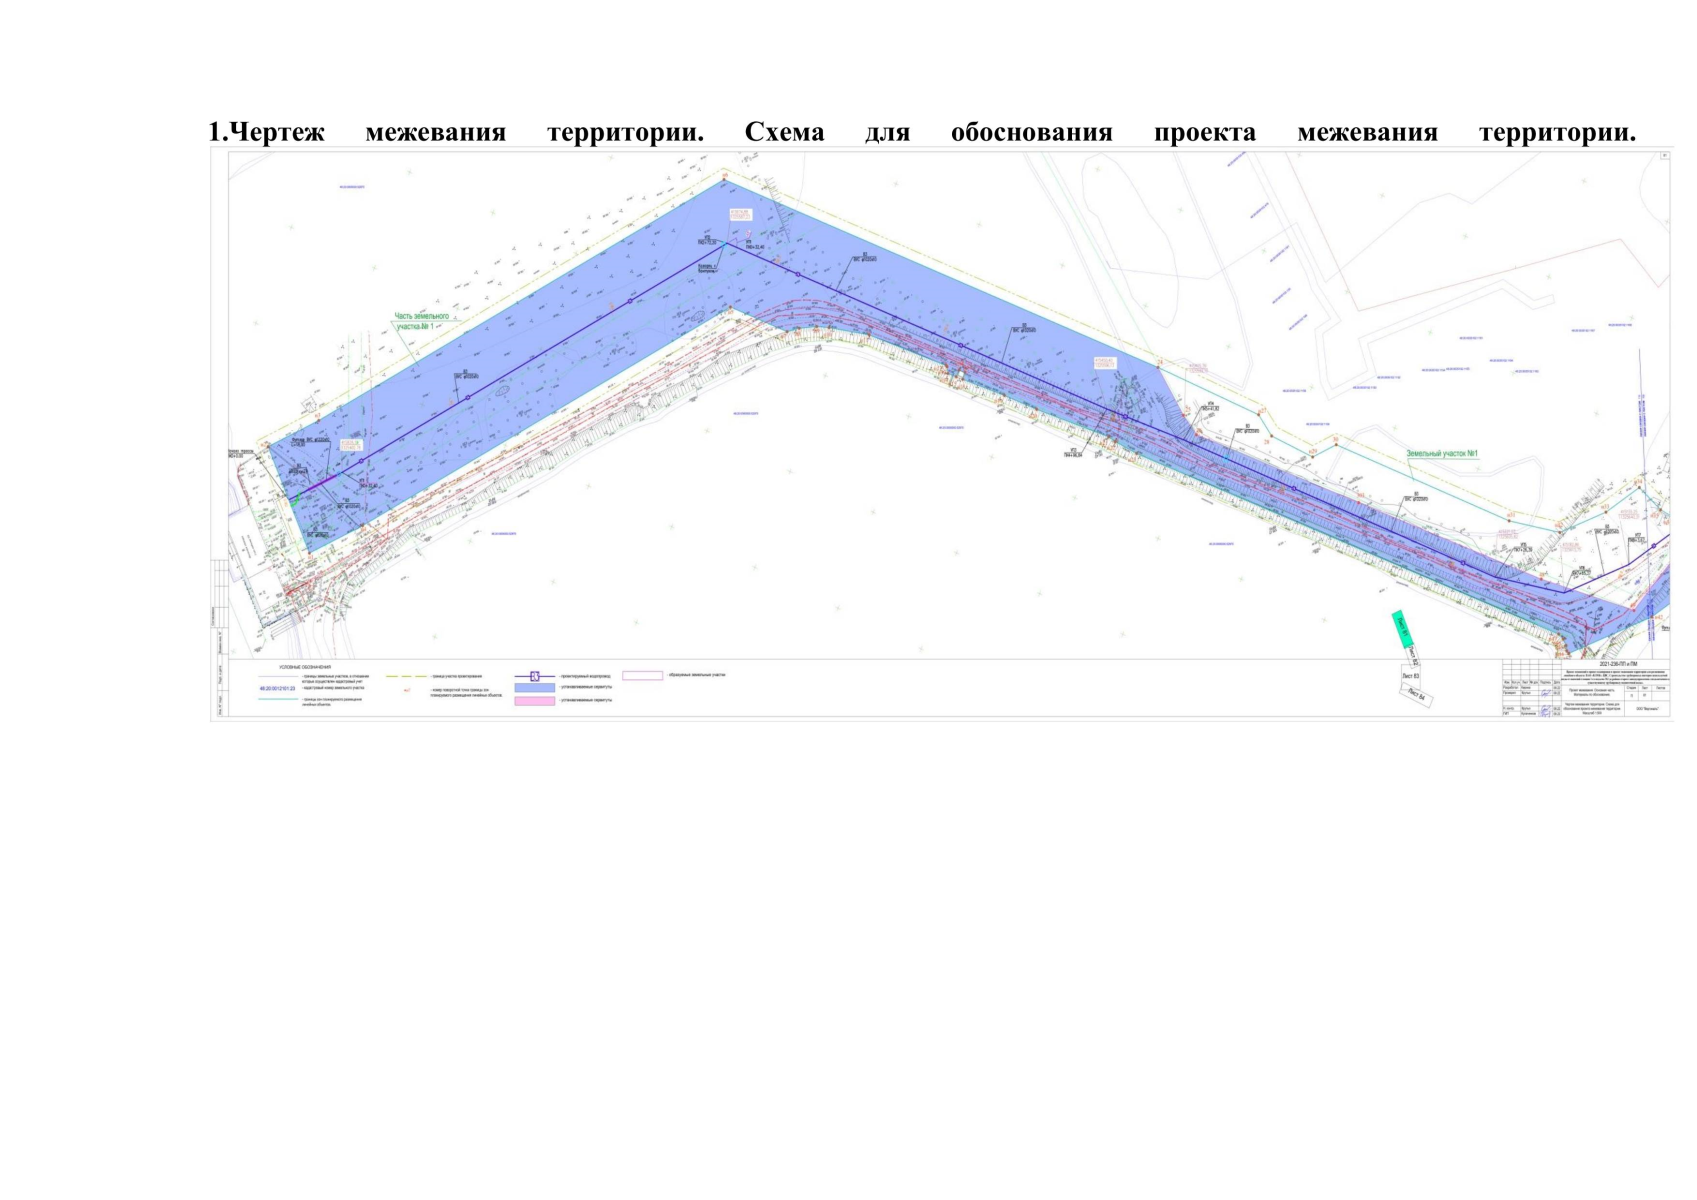Click the company name cell in title block
This screenshot has height=1200, width=1697.
(x=1646, y=709)
